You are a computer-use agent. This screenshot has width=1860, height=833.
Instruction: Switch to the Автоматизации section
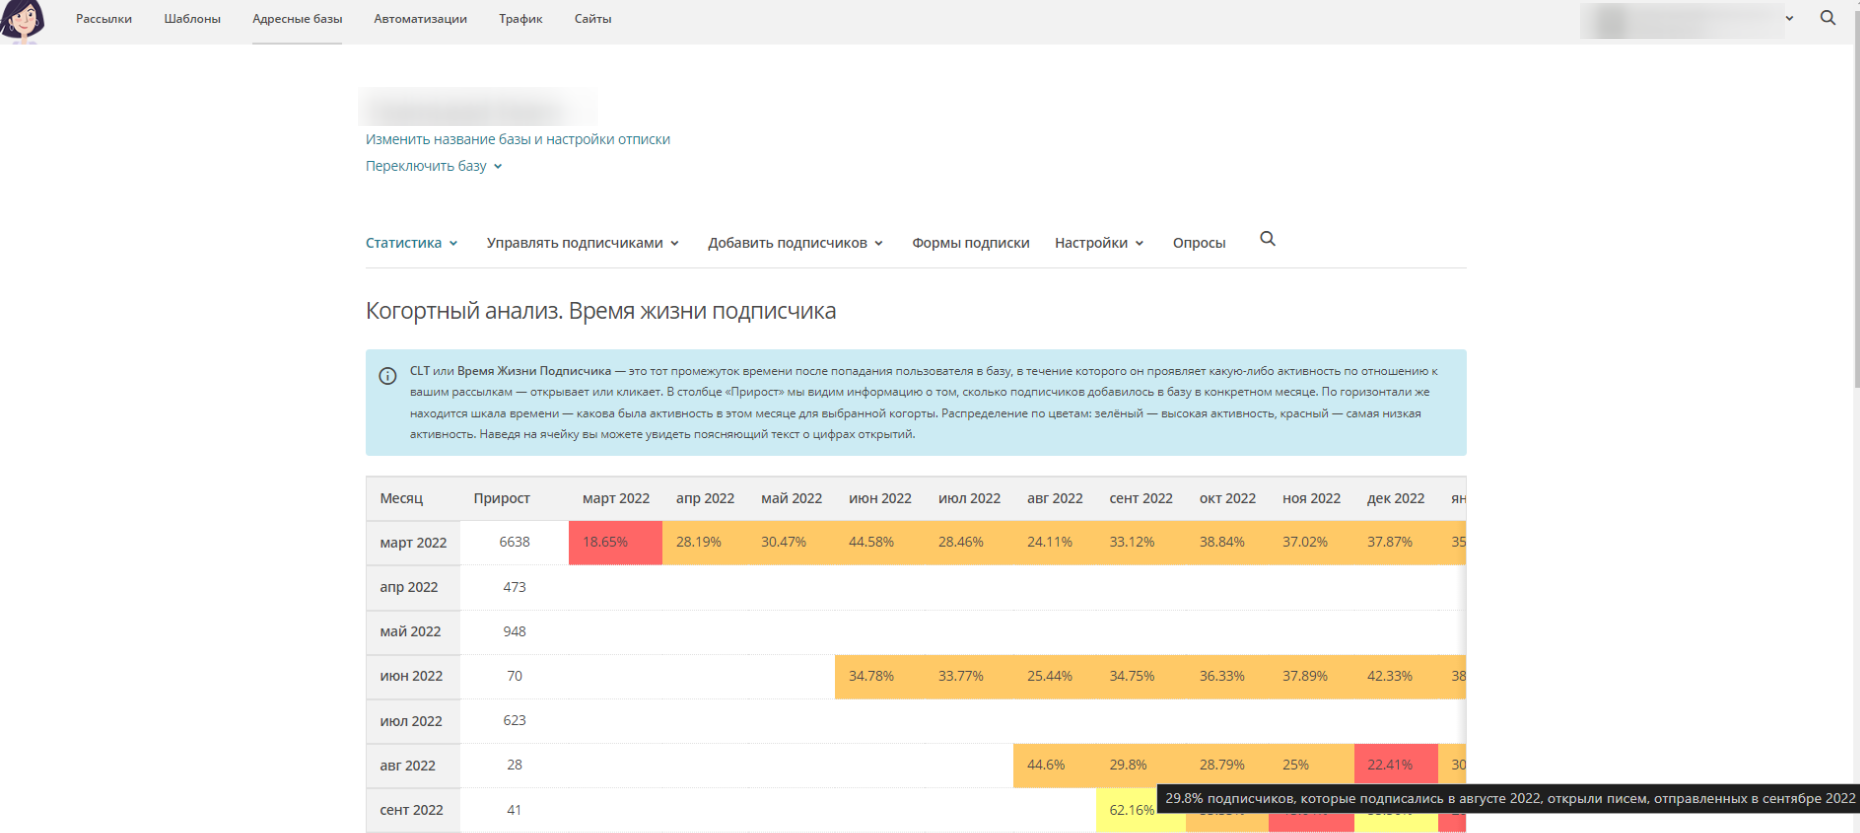(x=420, y=19)
